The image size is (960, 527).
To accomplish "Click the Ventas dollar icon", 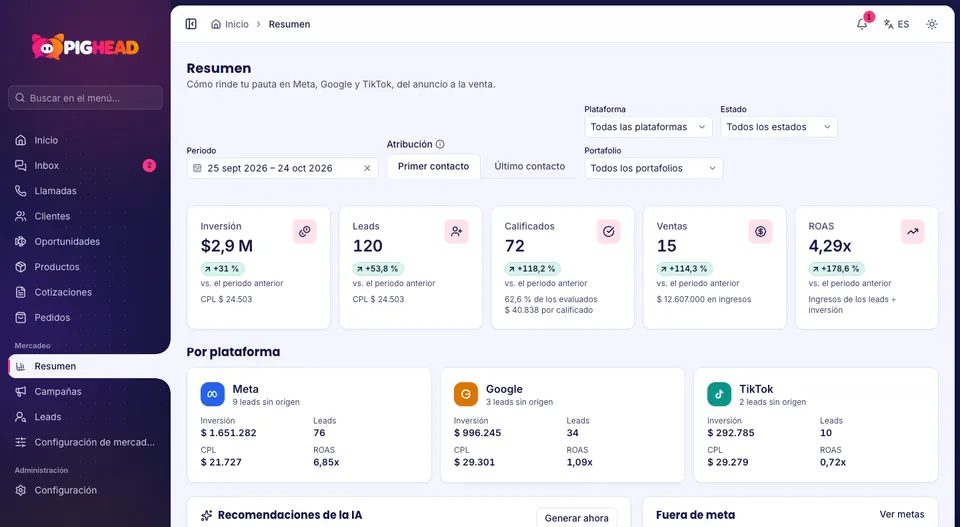I will [760, 231].
